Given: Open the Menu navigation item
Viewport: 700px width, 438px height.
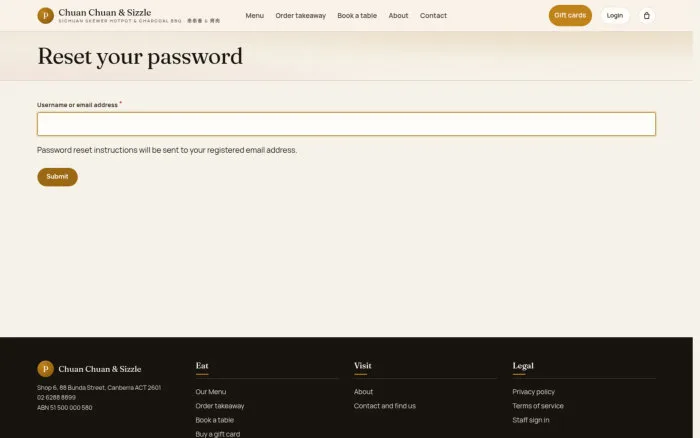Looking at the screenshot, I should click(x=254, y=16).
